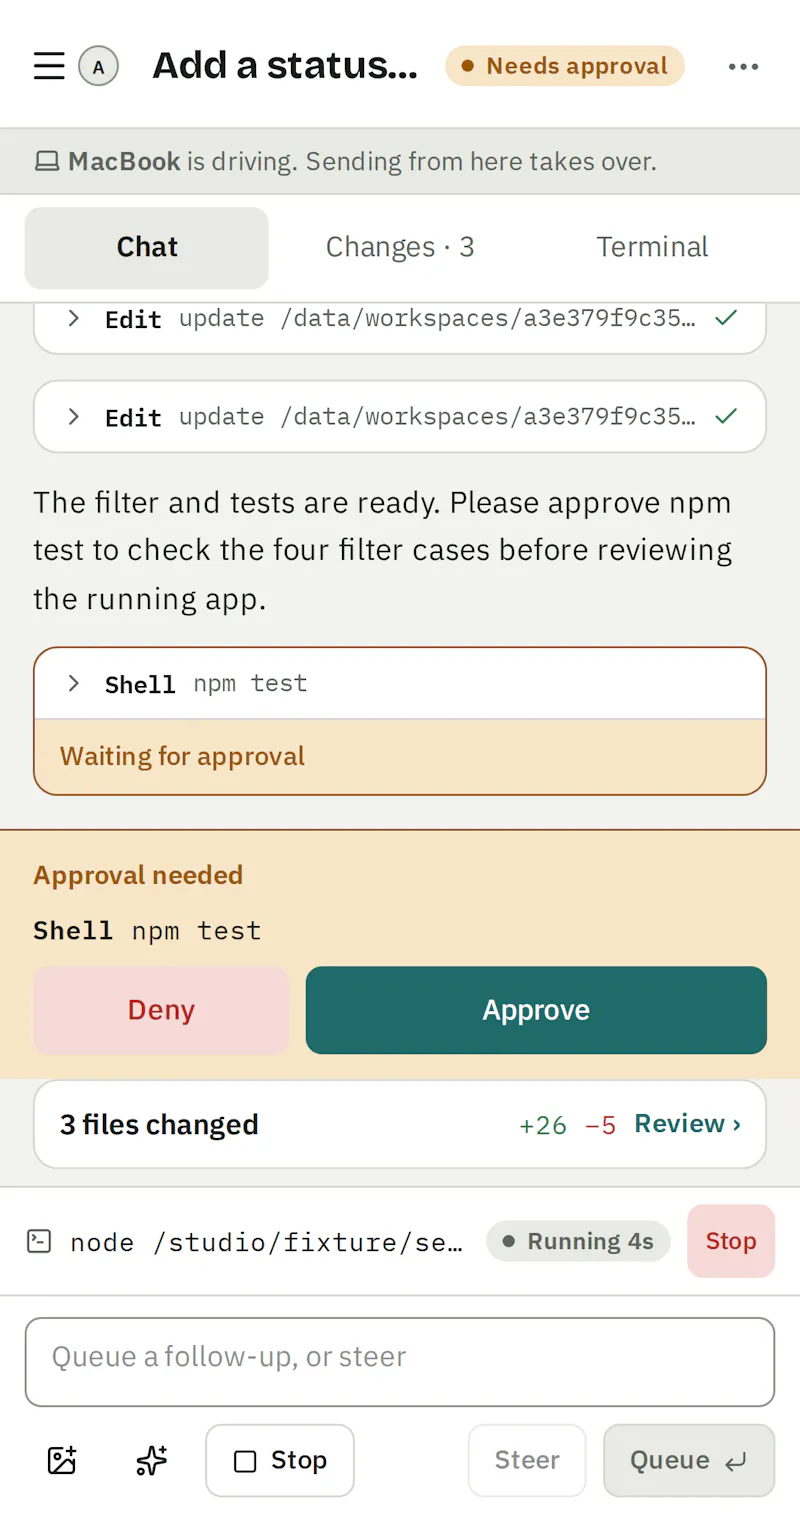Deny the npm test shell command
Screen dimensions: 800x1518
[161, 1010]
